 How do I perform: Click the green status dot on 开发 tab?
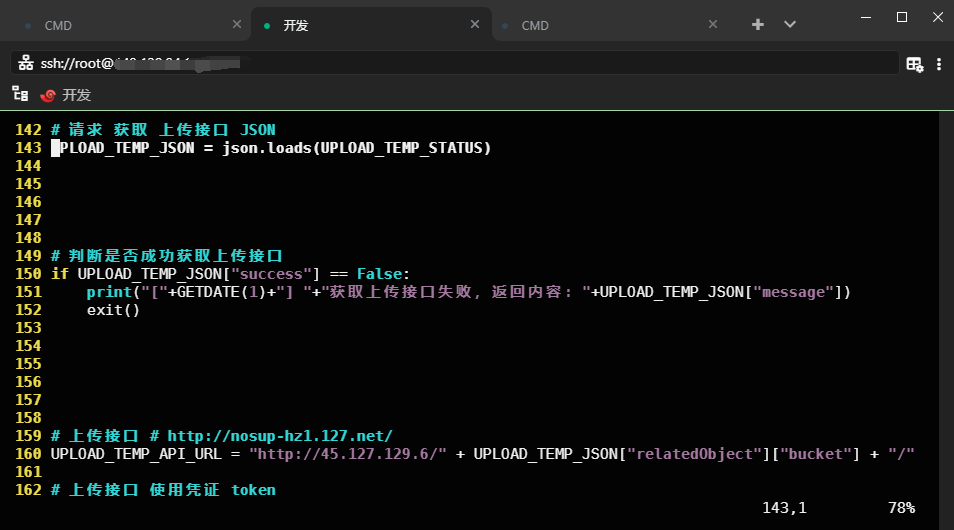tap(266, 26)
